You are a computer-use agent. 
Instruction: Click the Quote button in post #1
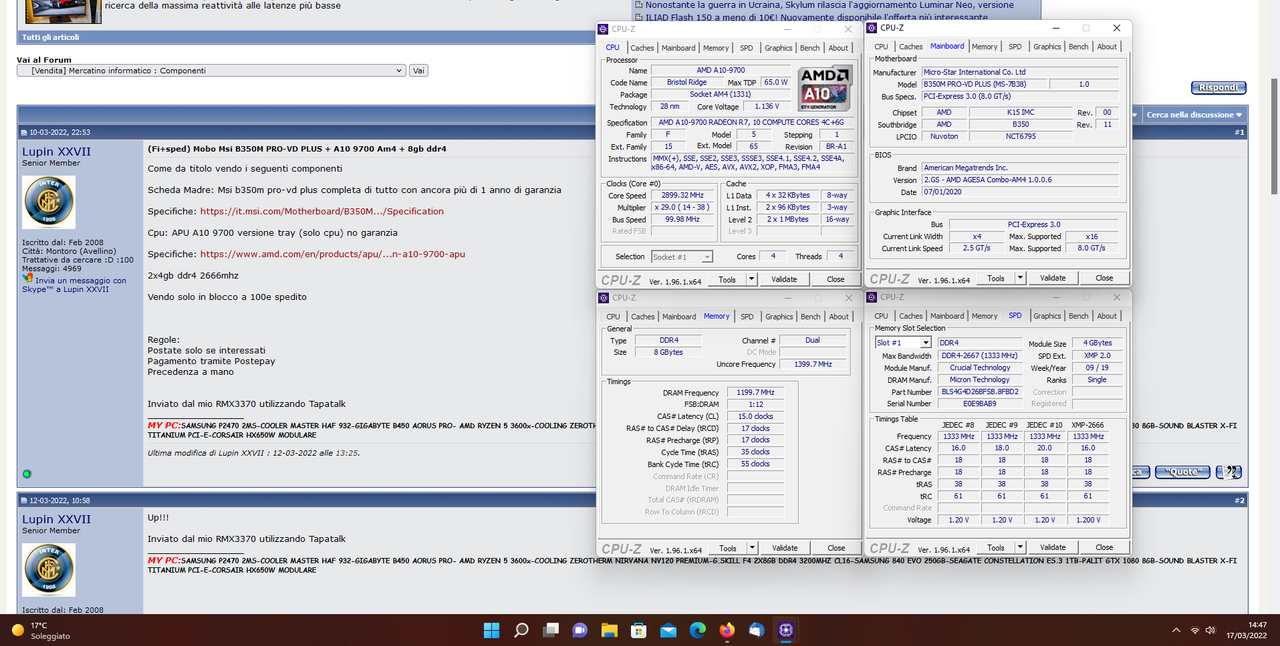(1182, 472)
